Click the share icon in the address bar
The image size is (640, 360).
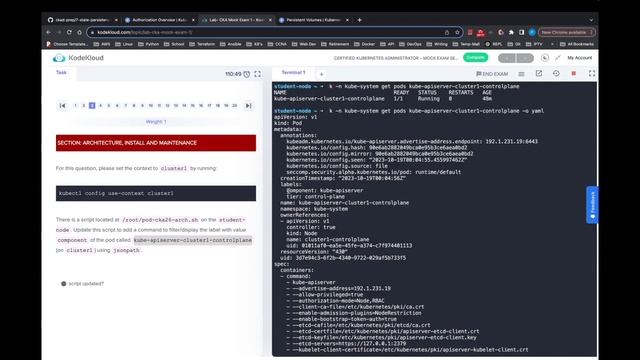(x=447, y=32)
